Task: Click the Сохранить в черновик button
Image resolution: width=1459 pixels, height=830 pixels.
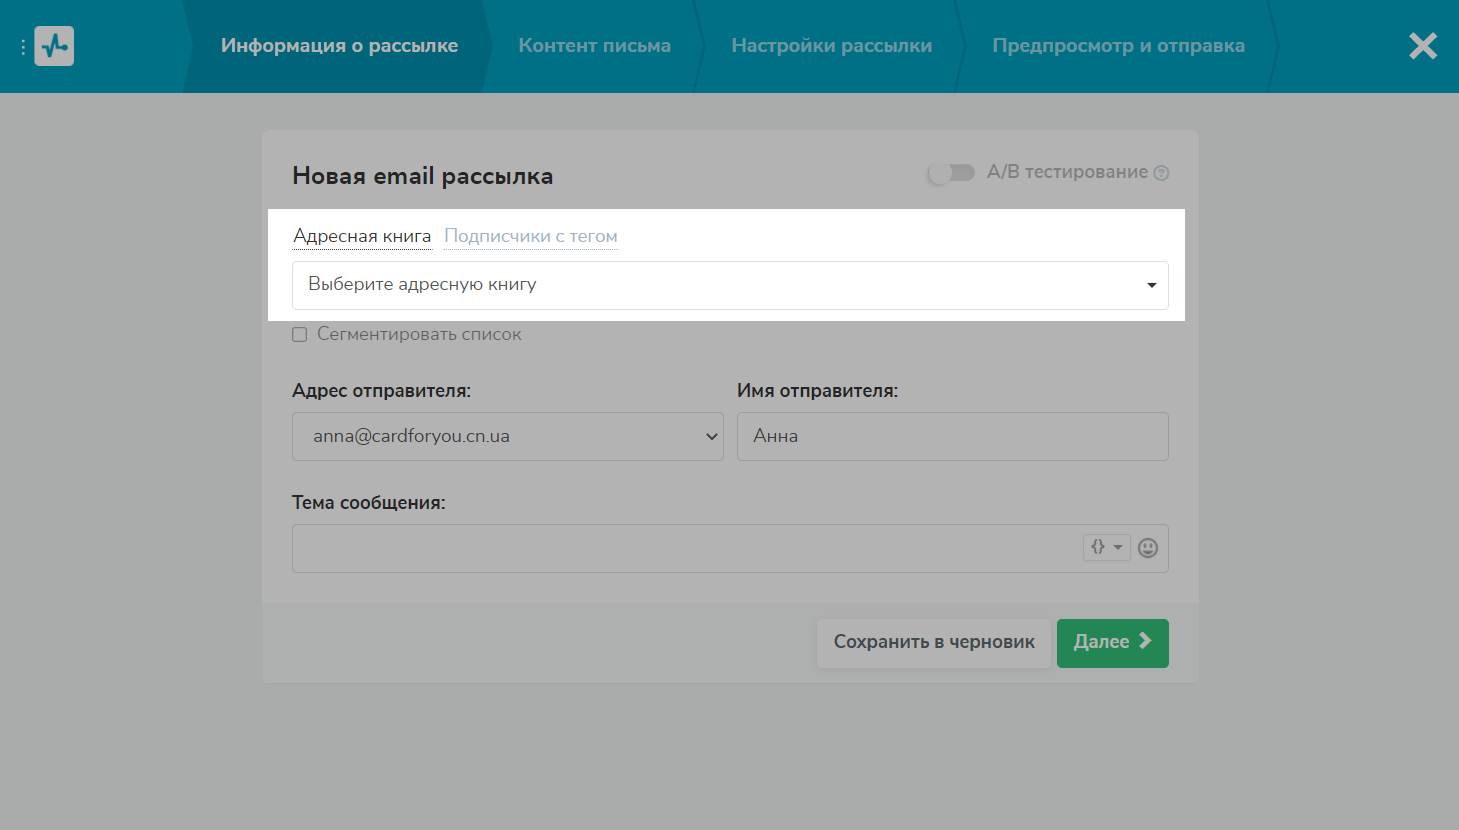Action: 934,643
